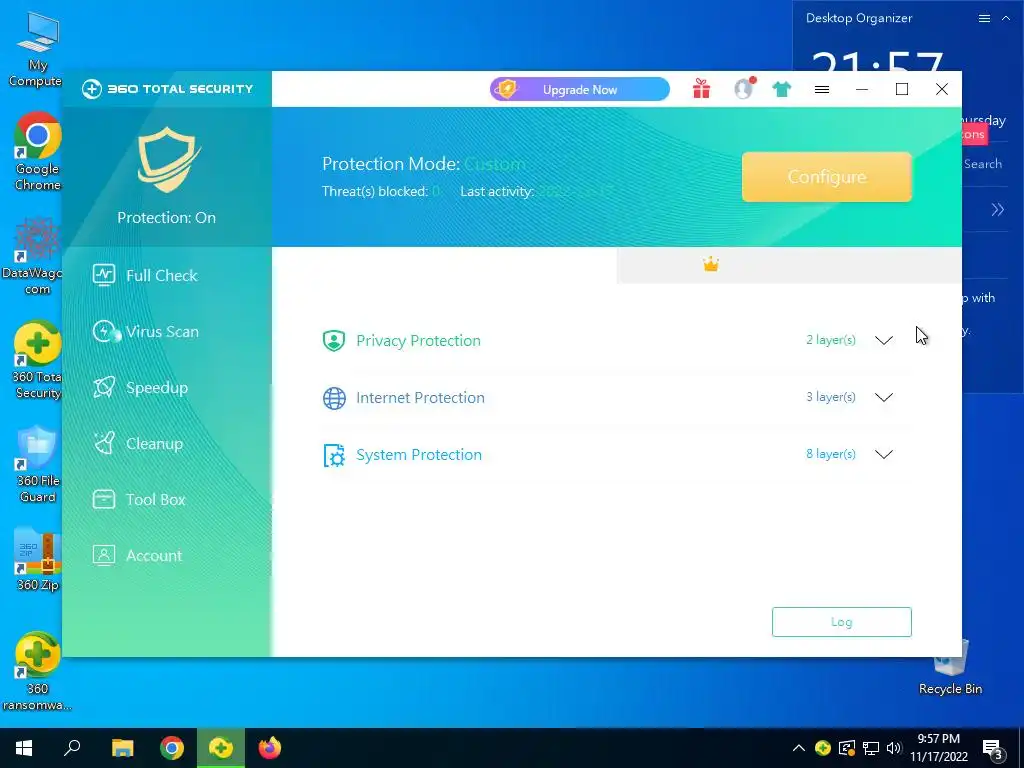Show hidden system tray icons
Image resolution: width=1024 pixels, height=768 pixels.
799,748
